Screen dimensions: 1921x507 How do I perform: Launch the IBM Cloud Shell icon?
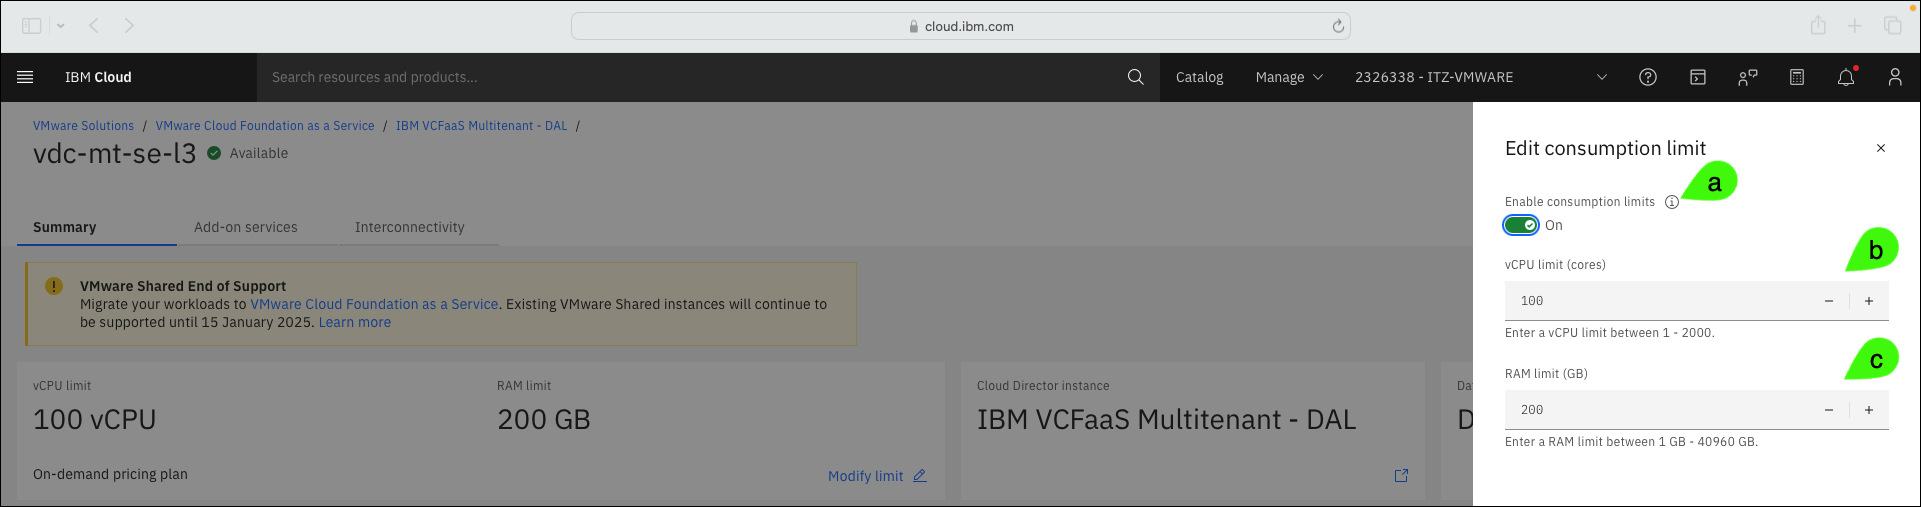(x=1698, y=77)
